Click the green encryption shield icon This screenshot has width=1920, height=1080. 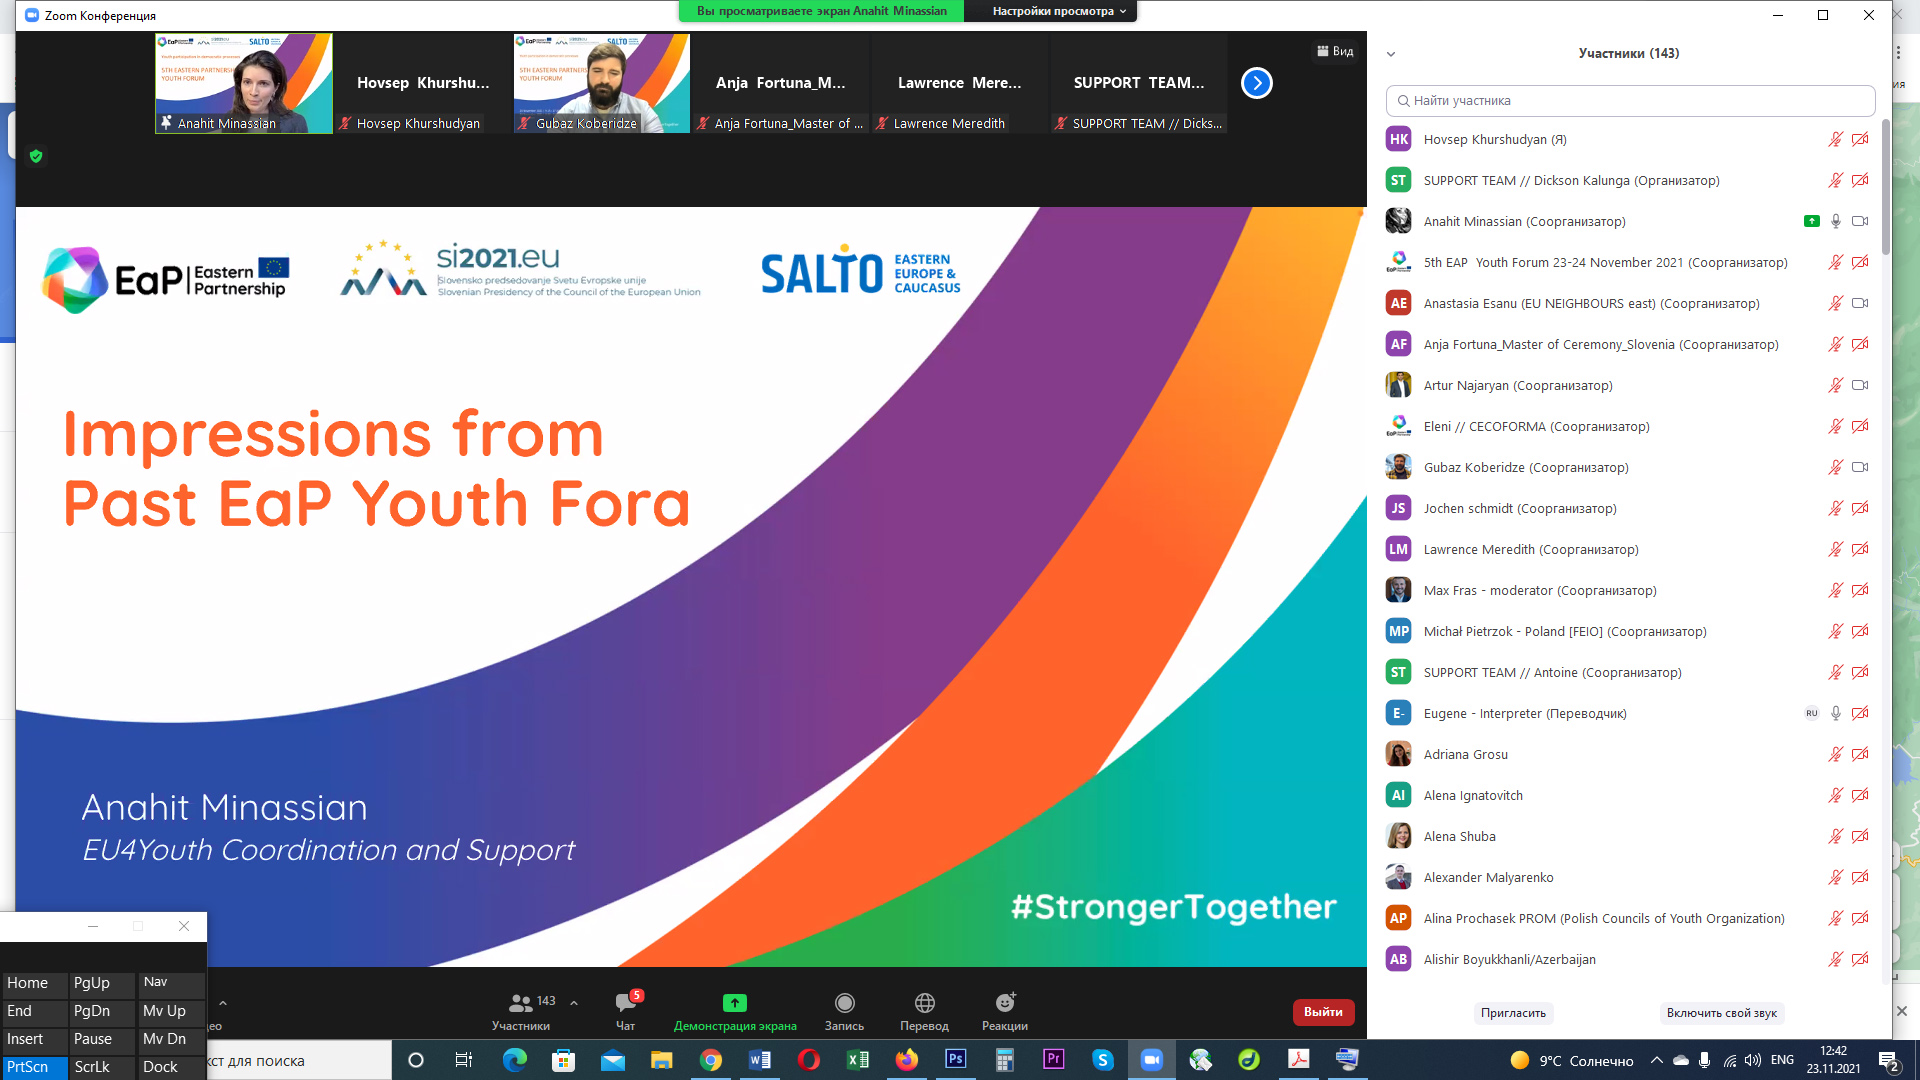[x=36, y=156]
